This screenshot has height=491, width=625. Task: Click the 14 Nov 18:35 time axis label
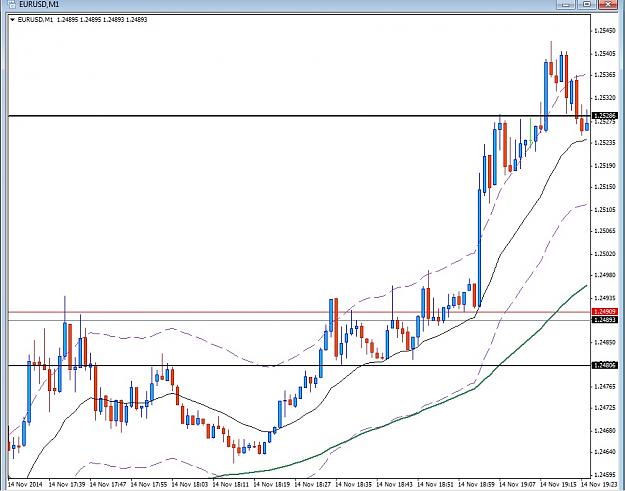point(354,484)
